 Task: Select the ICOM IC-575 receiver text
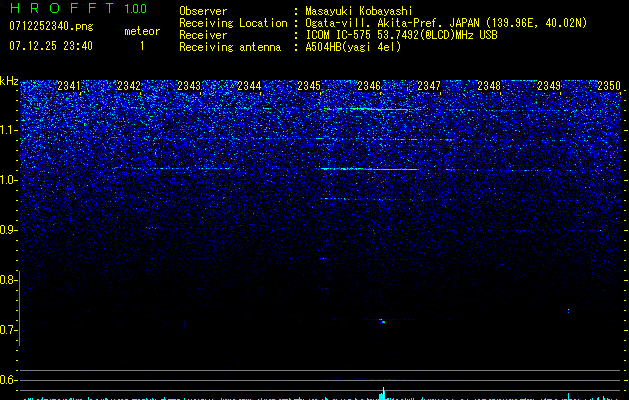[x=401, y=35]
